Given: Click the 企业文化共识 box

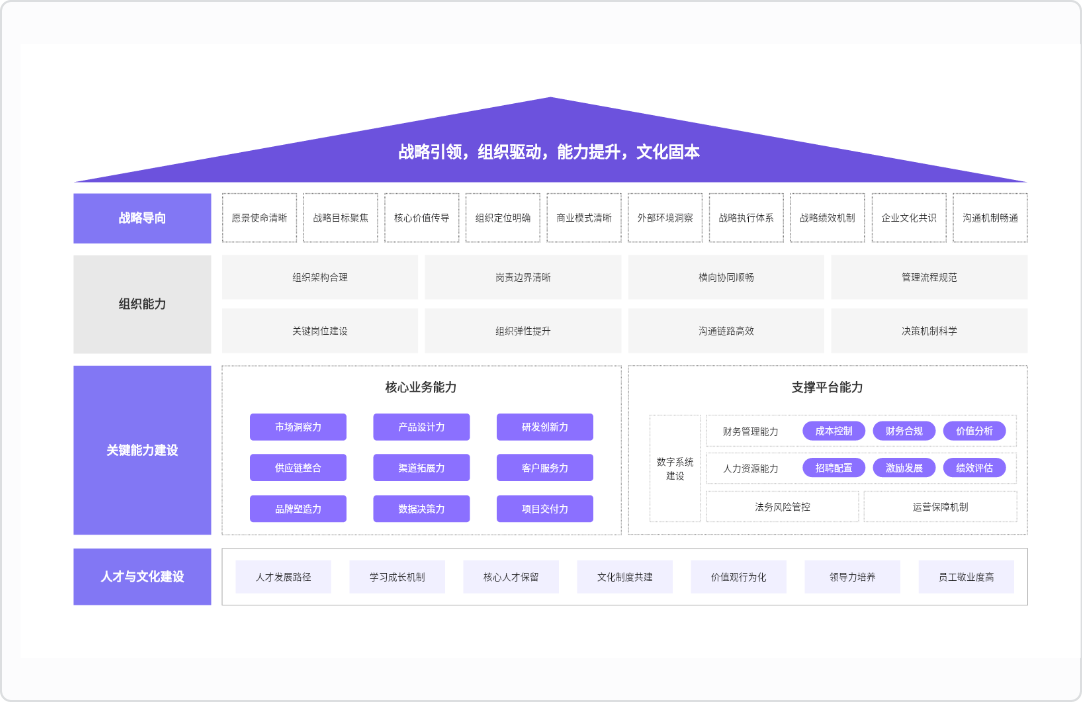Looking at the screenshot, I should click(909, 218).
